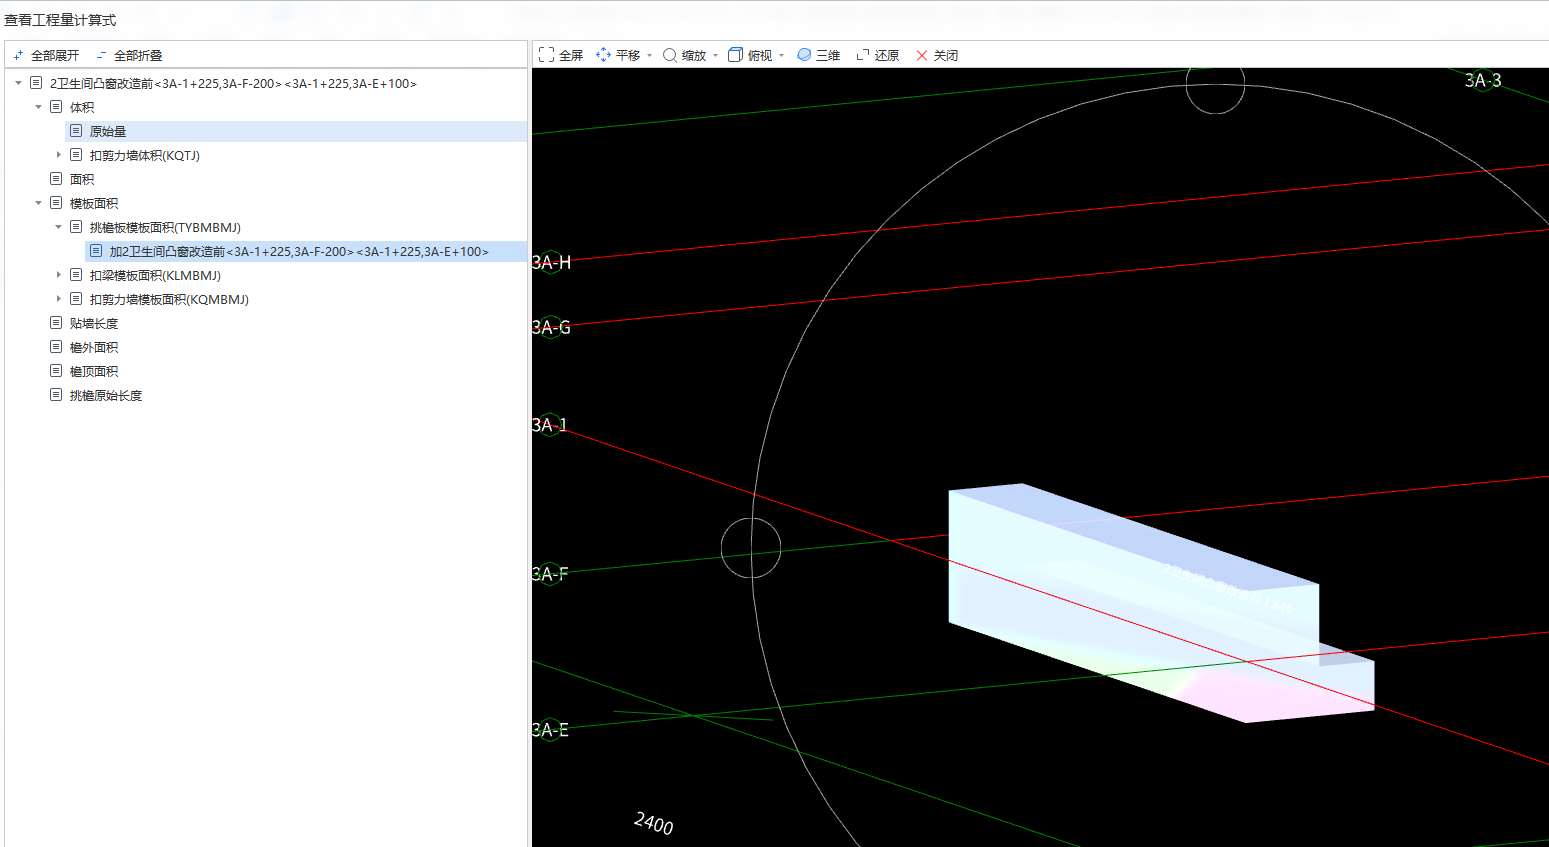Open the 缩放 dropdown arrow

click(716, 56)
